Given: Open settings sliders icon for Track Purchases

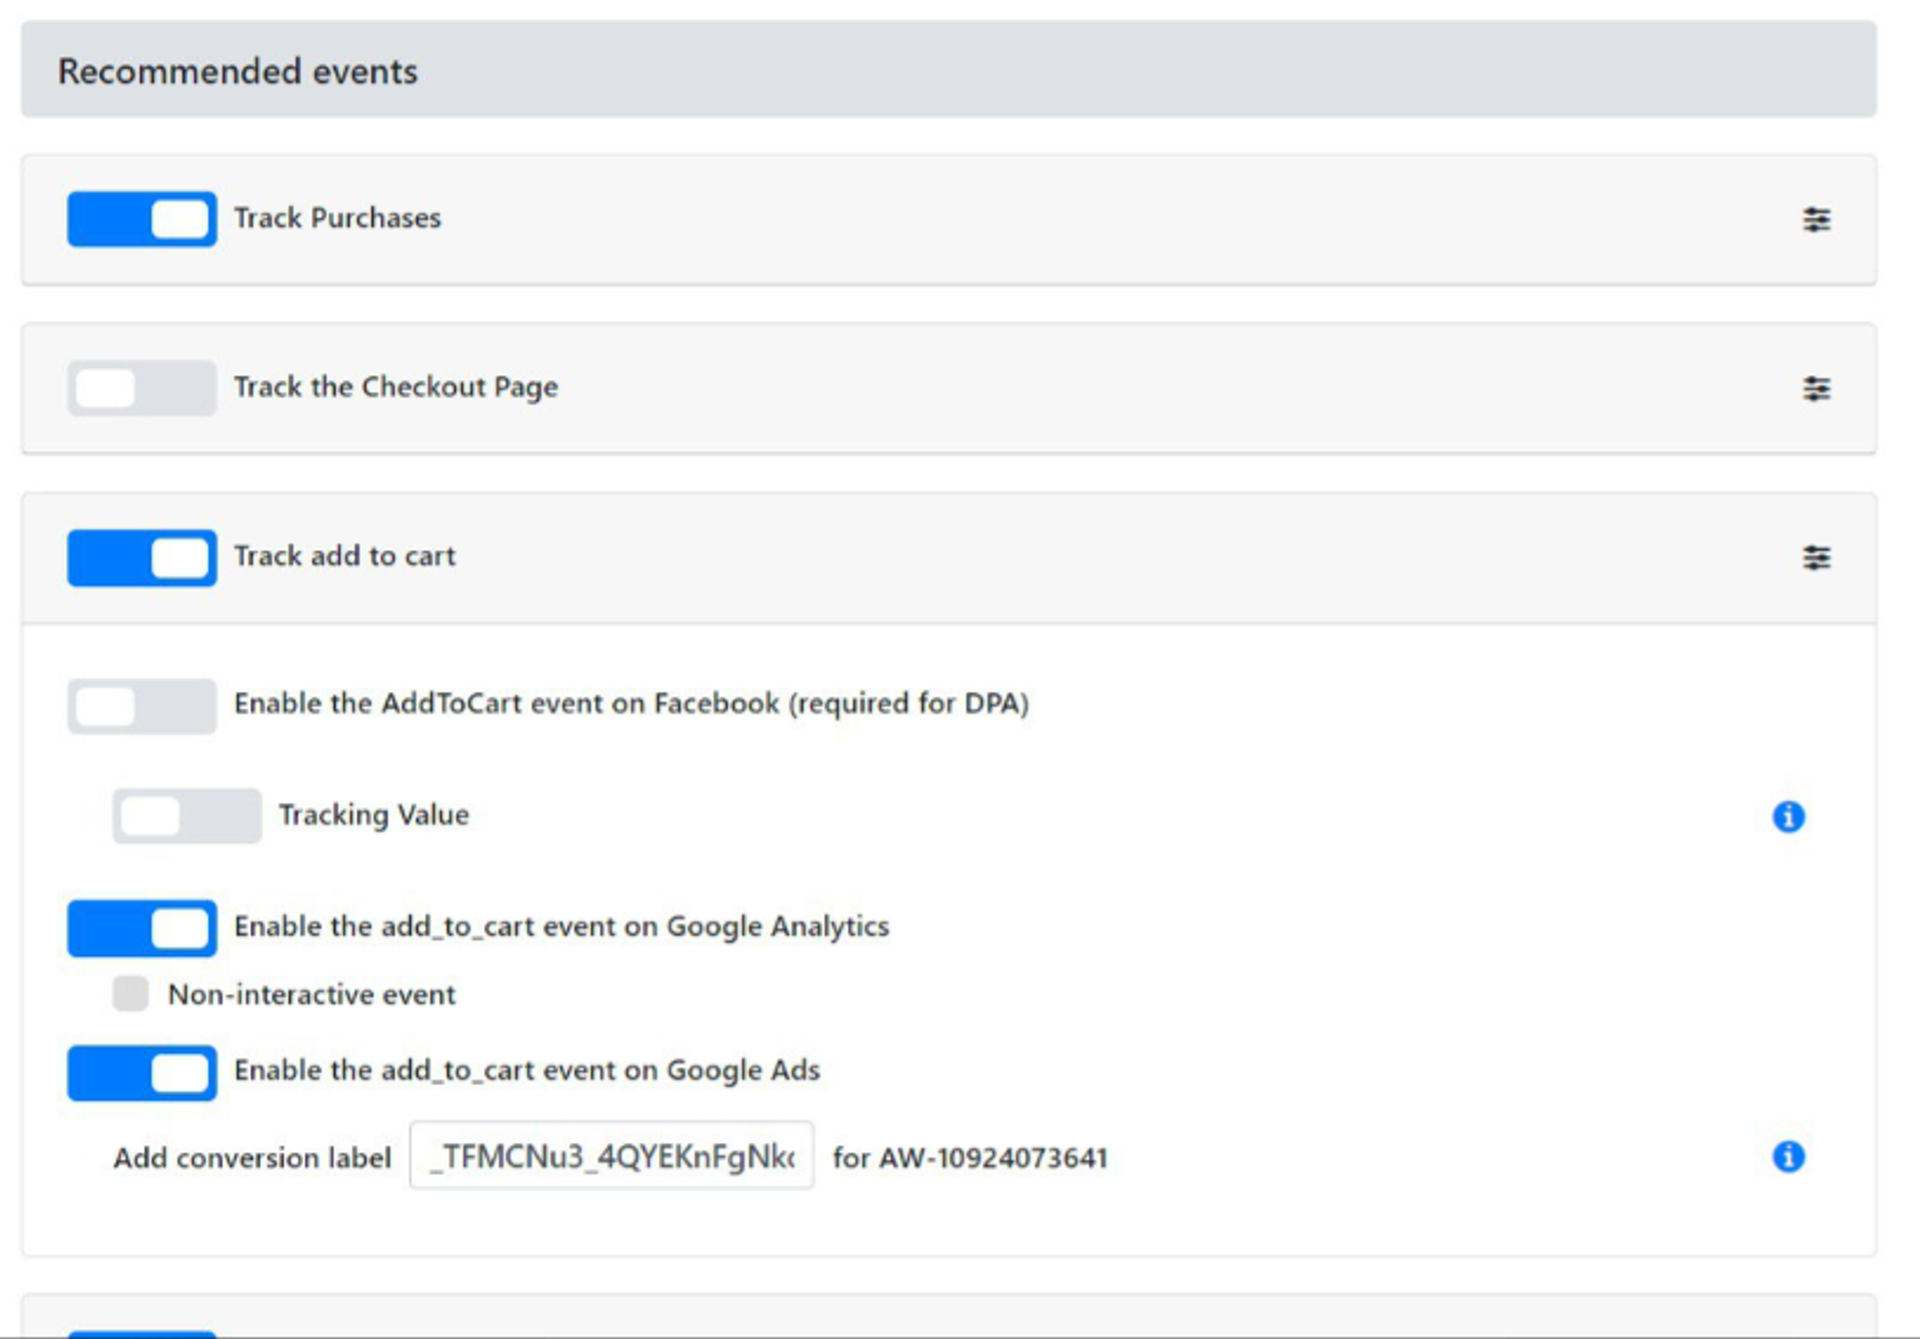Looking at the screenshot, I should 1816,219.
